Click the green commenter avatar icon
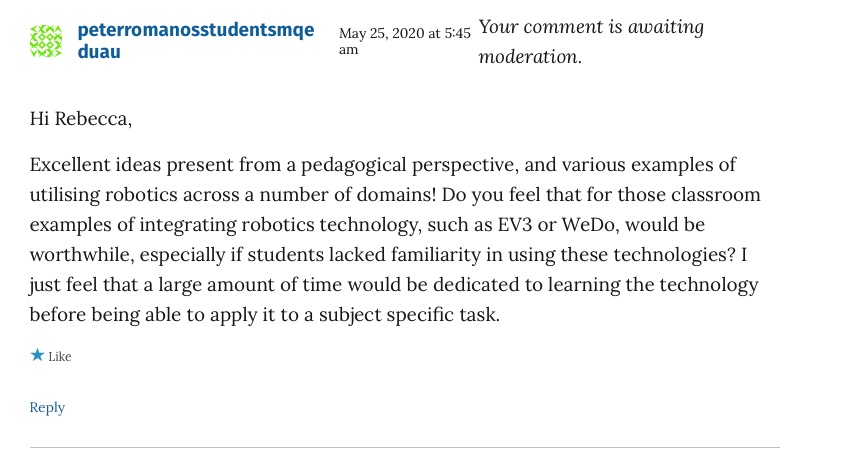Viewport: 867px width, 450px height. click(46, 41)
